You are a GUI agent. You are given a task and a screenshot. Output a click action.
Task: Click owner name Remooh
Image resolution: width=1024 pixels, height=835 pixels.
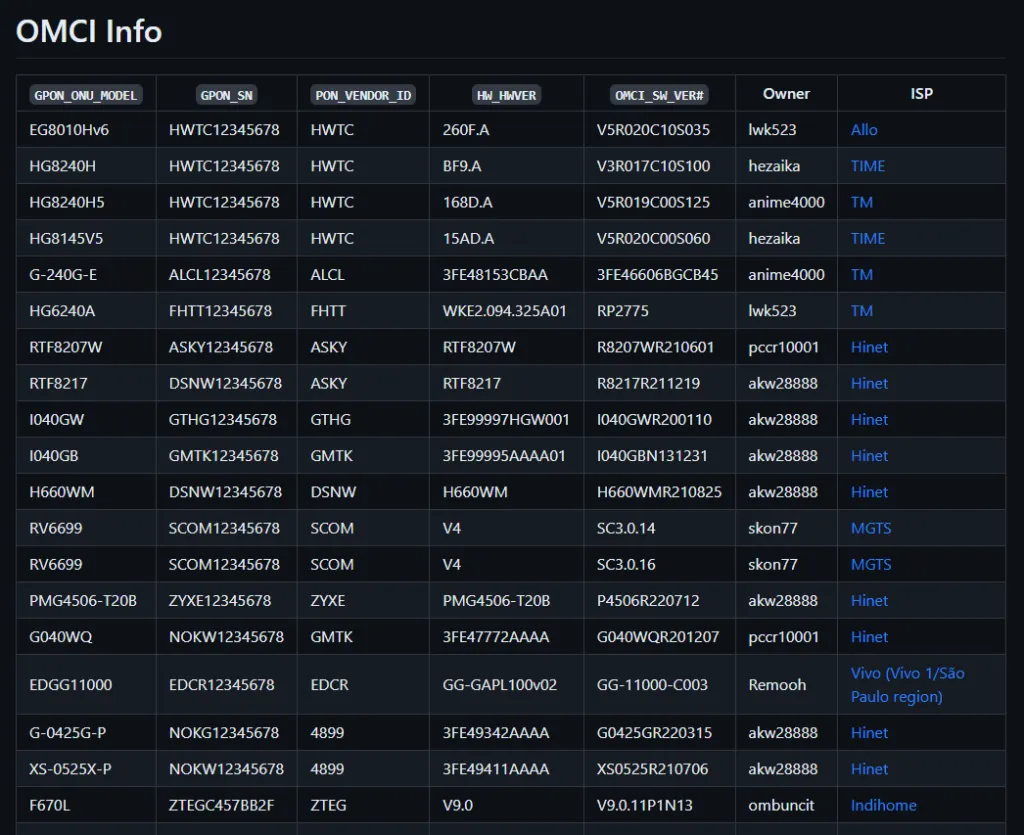[777, 685]
